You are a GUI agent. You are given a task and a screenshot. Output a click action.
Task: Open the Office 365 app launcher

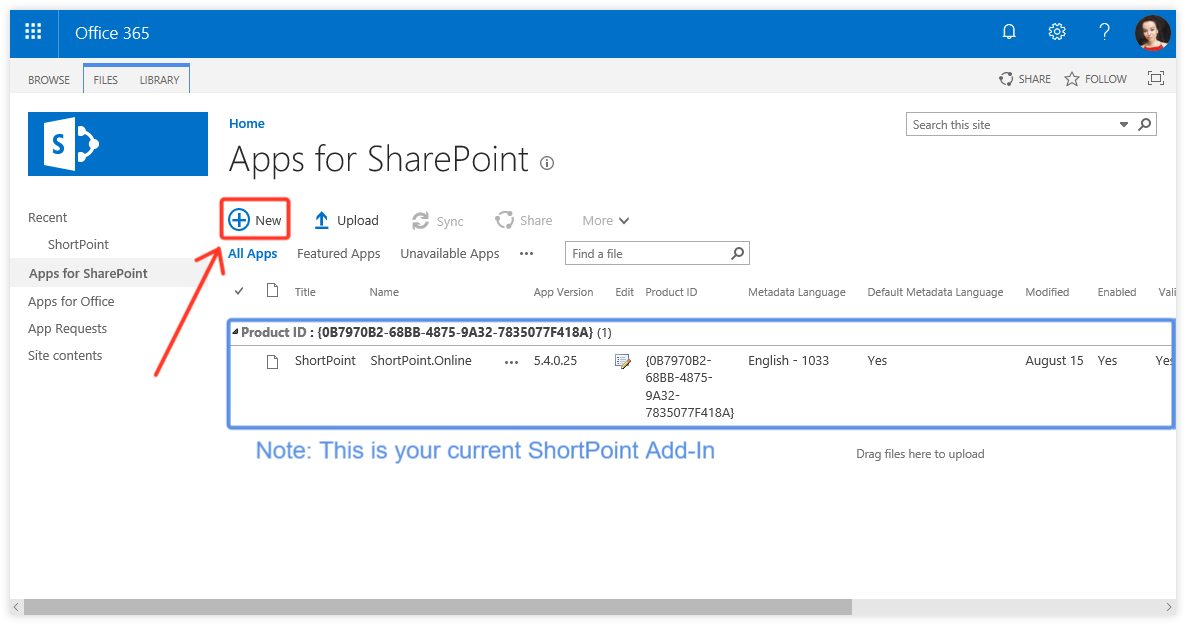point(33,32)
